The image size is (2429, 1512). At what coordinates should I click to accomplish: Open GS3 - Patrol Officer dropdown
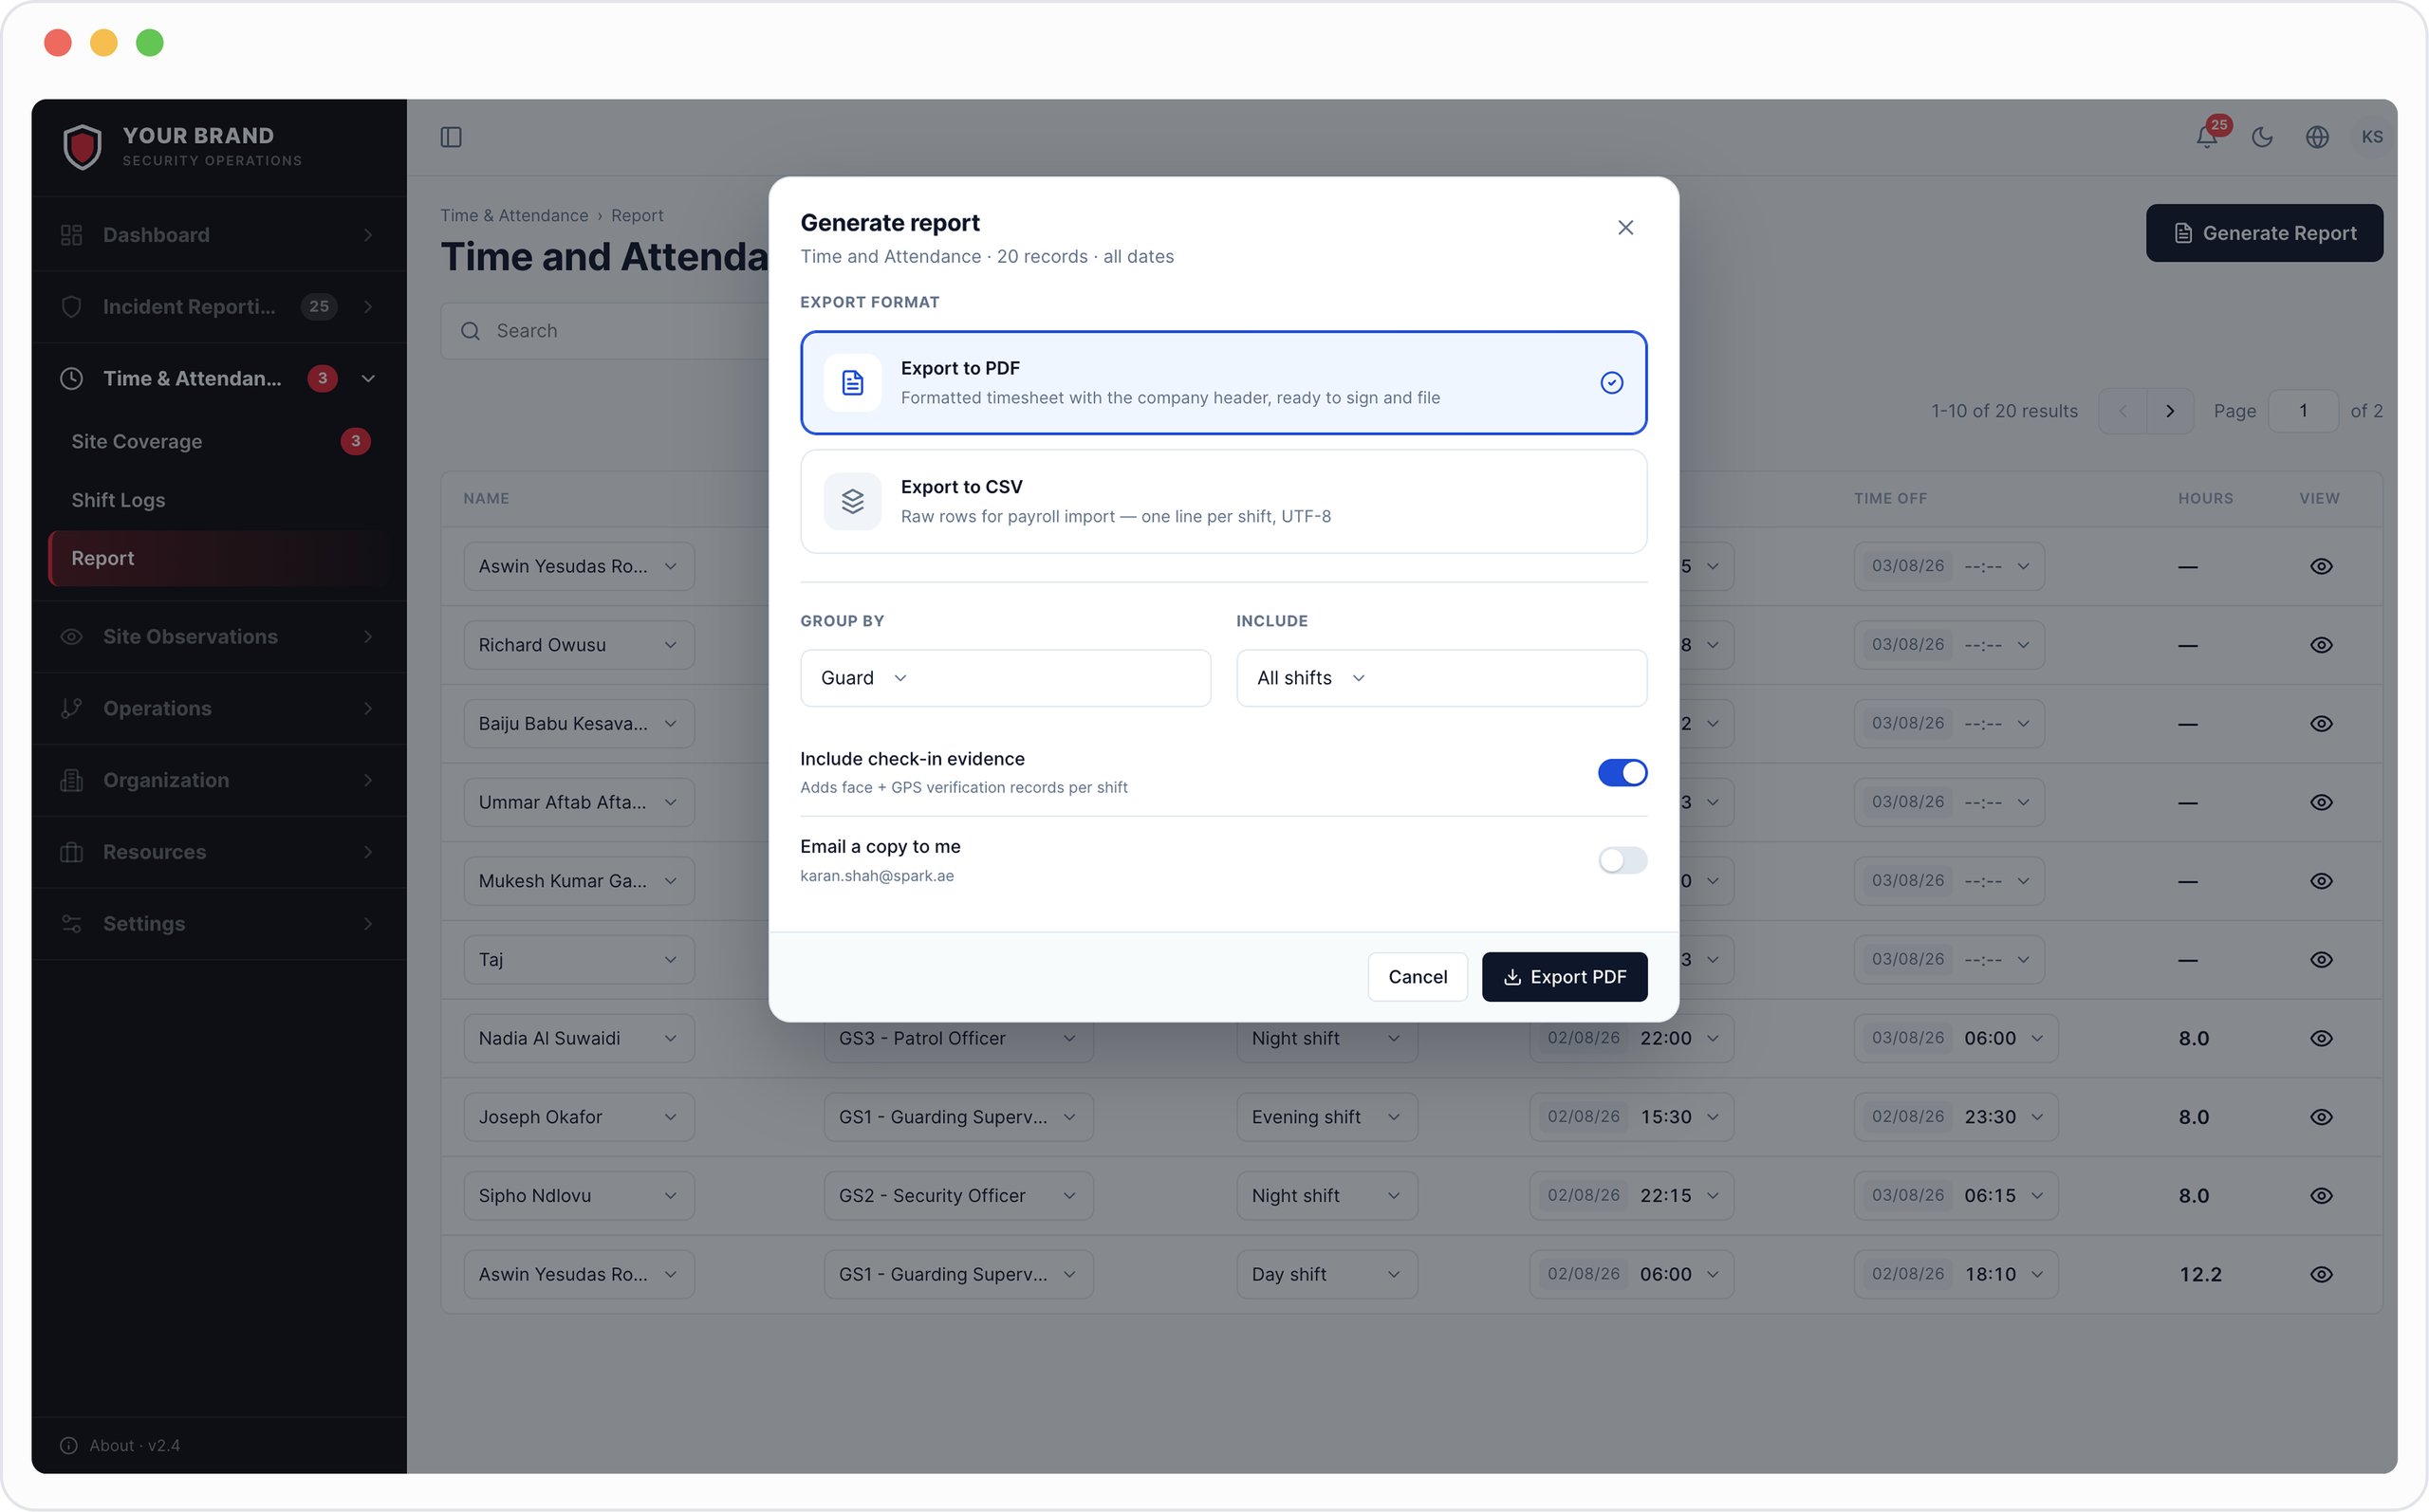(958, 1038)
